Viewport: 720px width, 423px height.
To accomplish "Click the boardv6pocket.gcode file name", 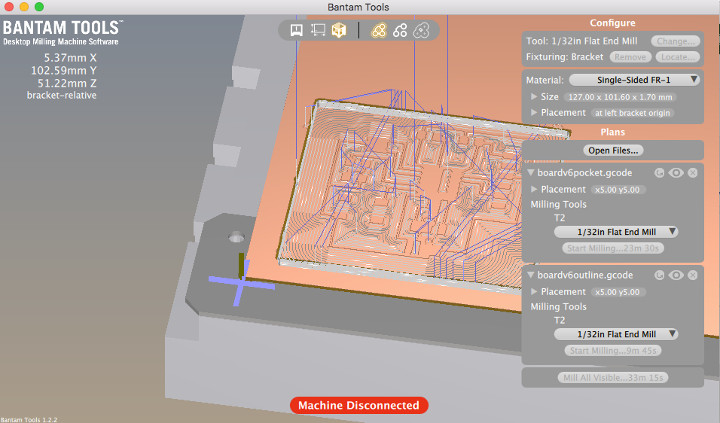I will point(585,173).
